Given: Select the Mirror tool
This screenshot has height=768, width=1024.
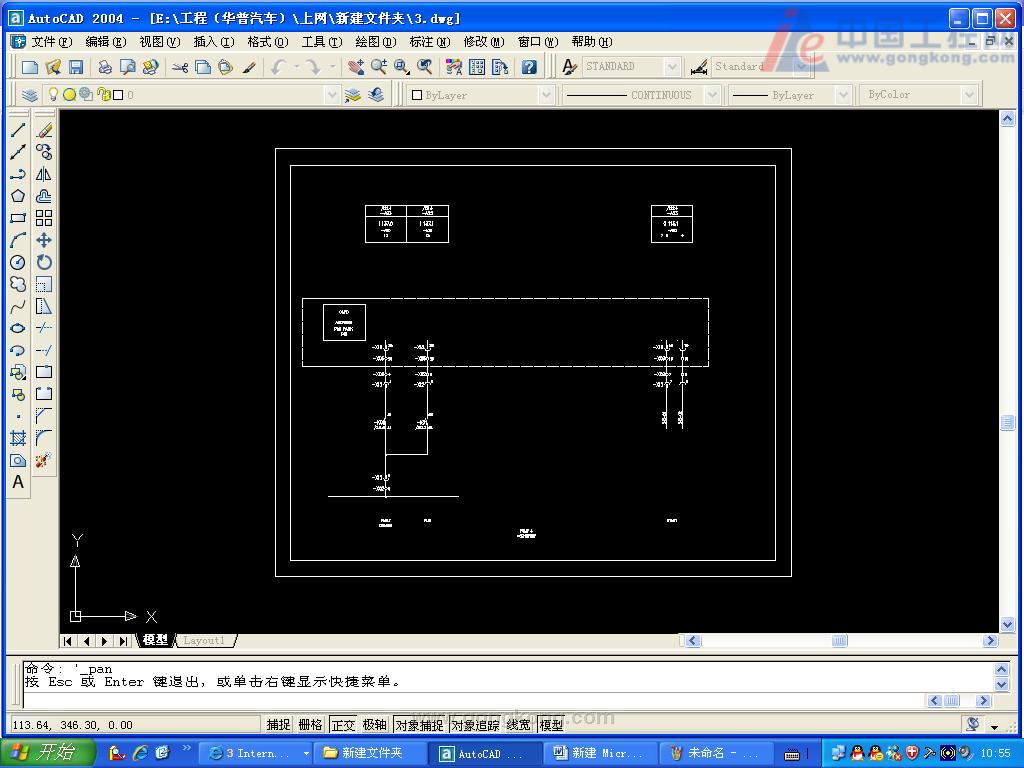Looking at the screenshot, I should point(44,174).
